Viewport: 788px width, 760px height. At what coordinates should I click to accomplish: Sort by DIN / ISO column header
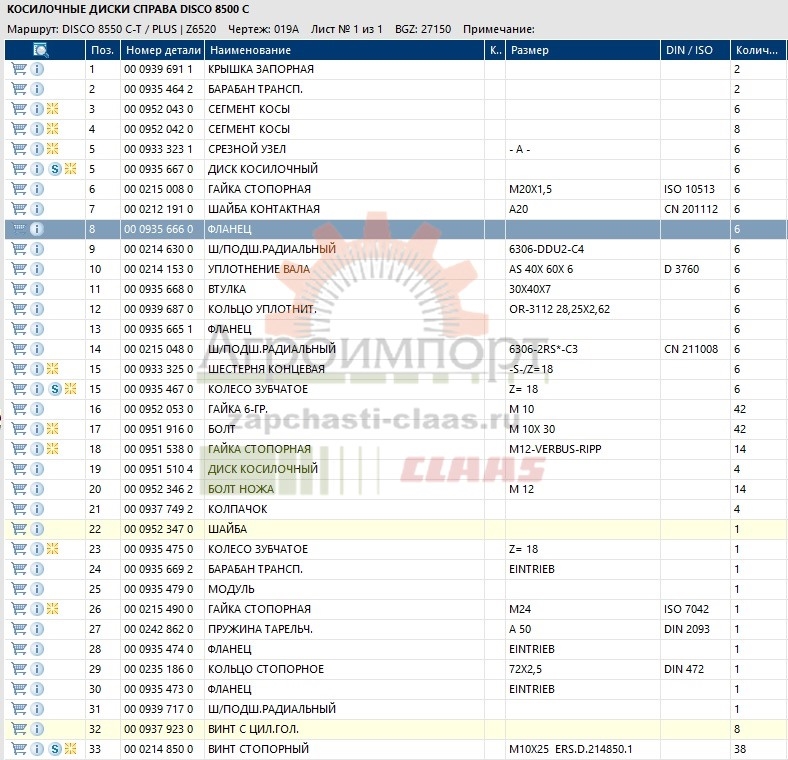(x=695, y=50)
